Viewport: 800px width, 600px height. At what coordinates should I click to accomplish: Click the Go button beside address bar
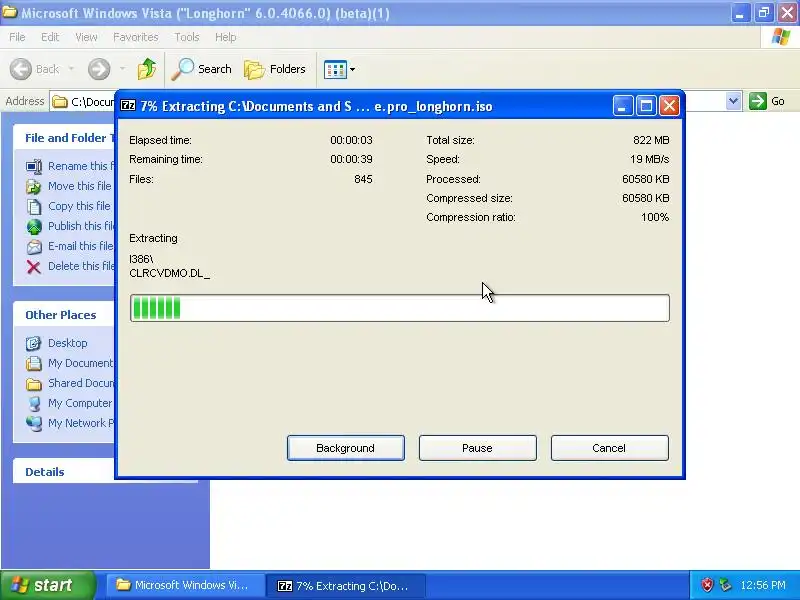click(767, 101)
